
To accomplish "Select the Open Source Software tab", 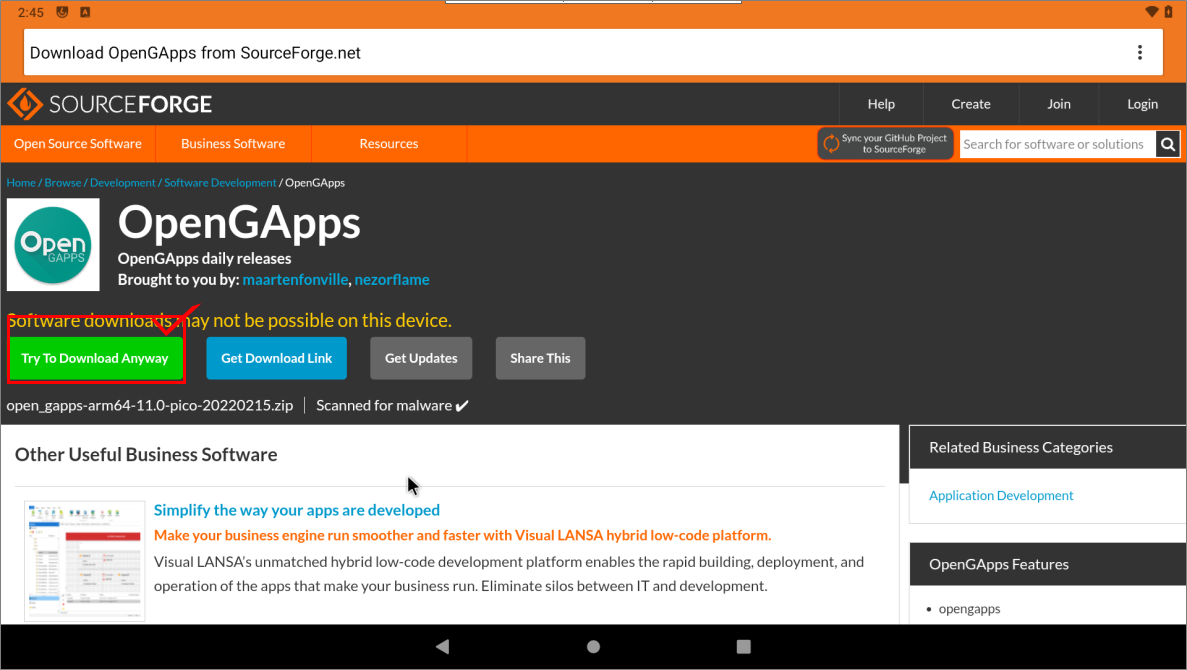I will click(x=78, y=144).
